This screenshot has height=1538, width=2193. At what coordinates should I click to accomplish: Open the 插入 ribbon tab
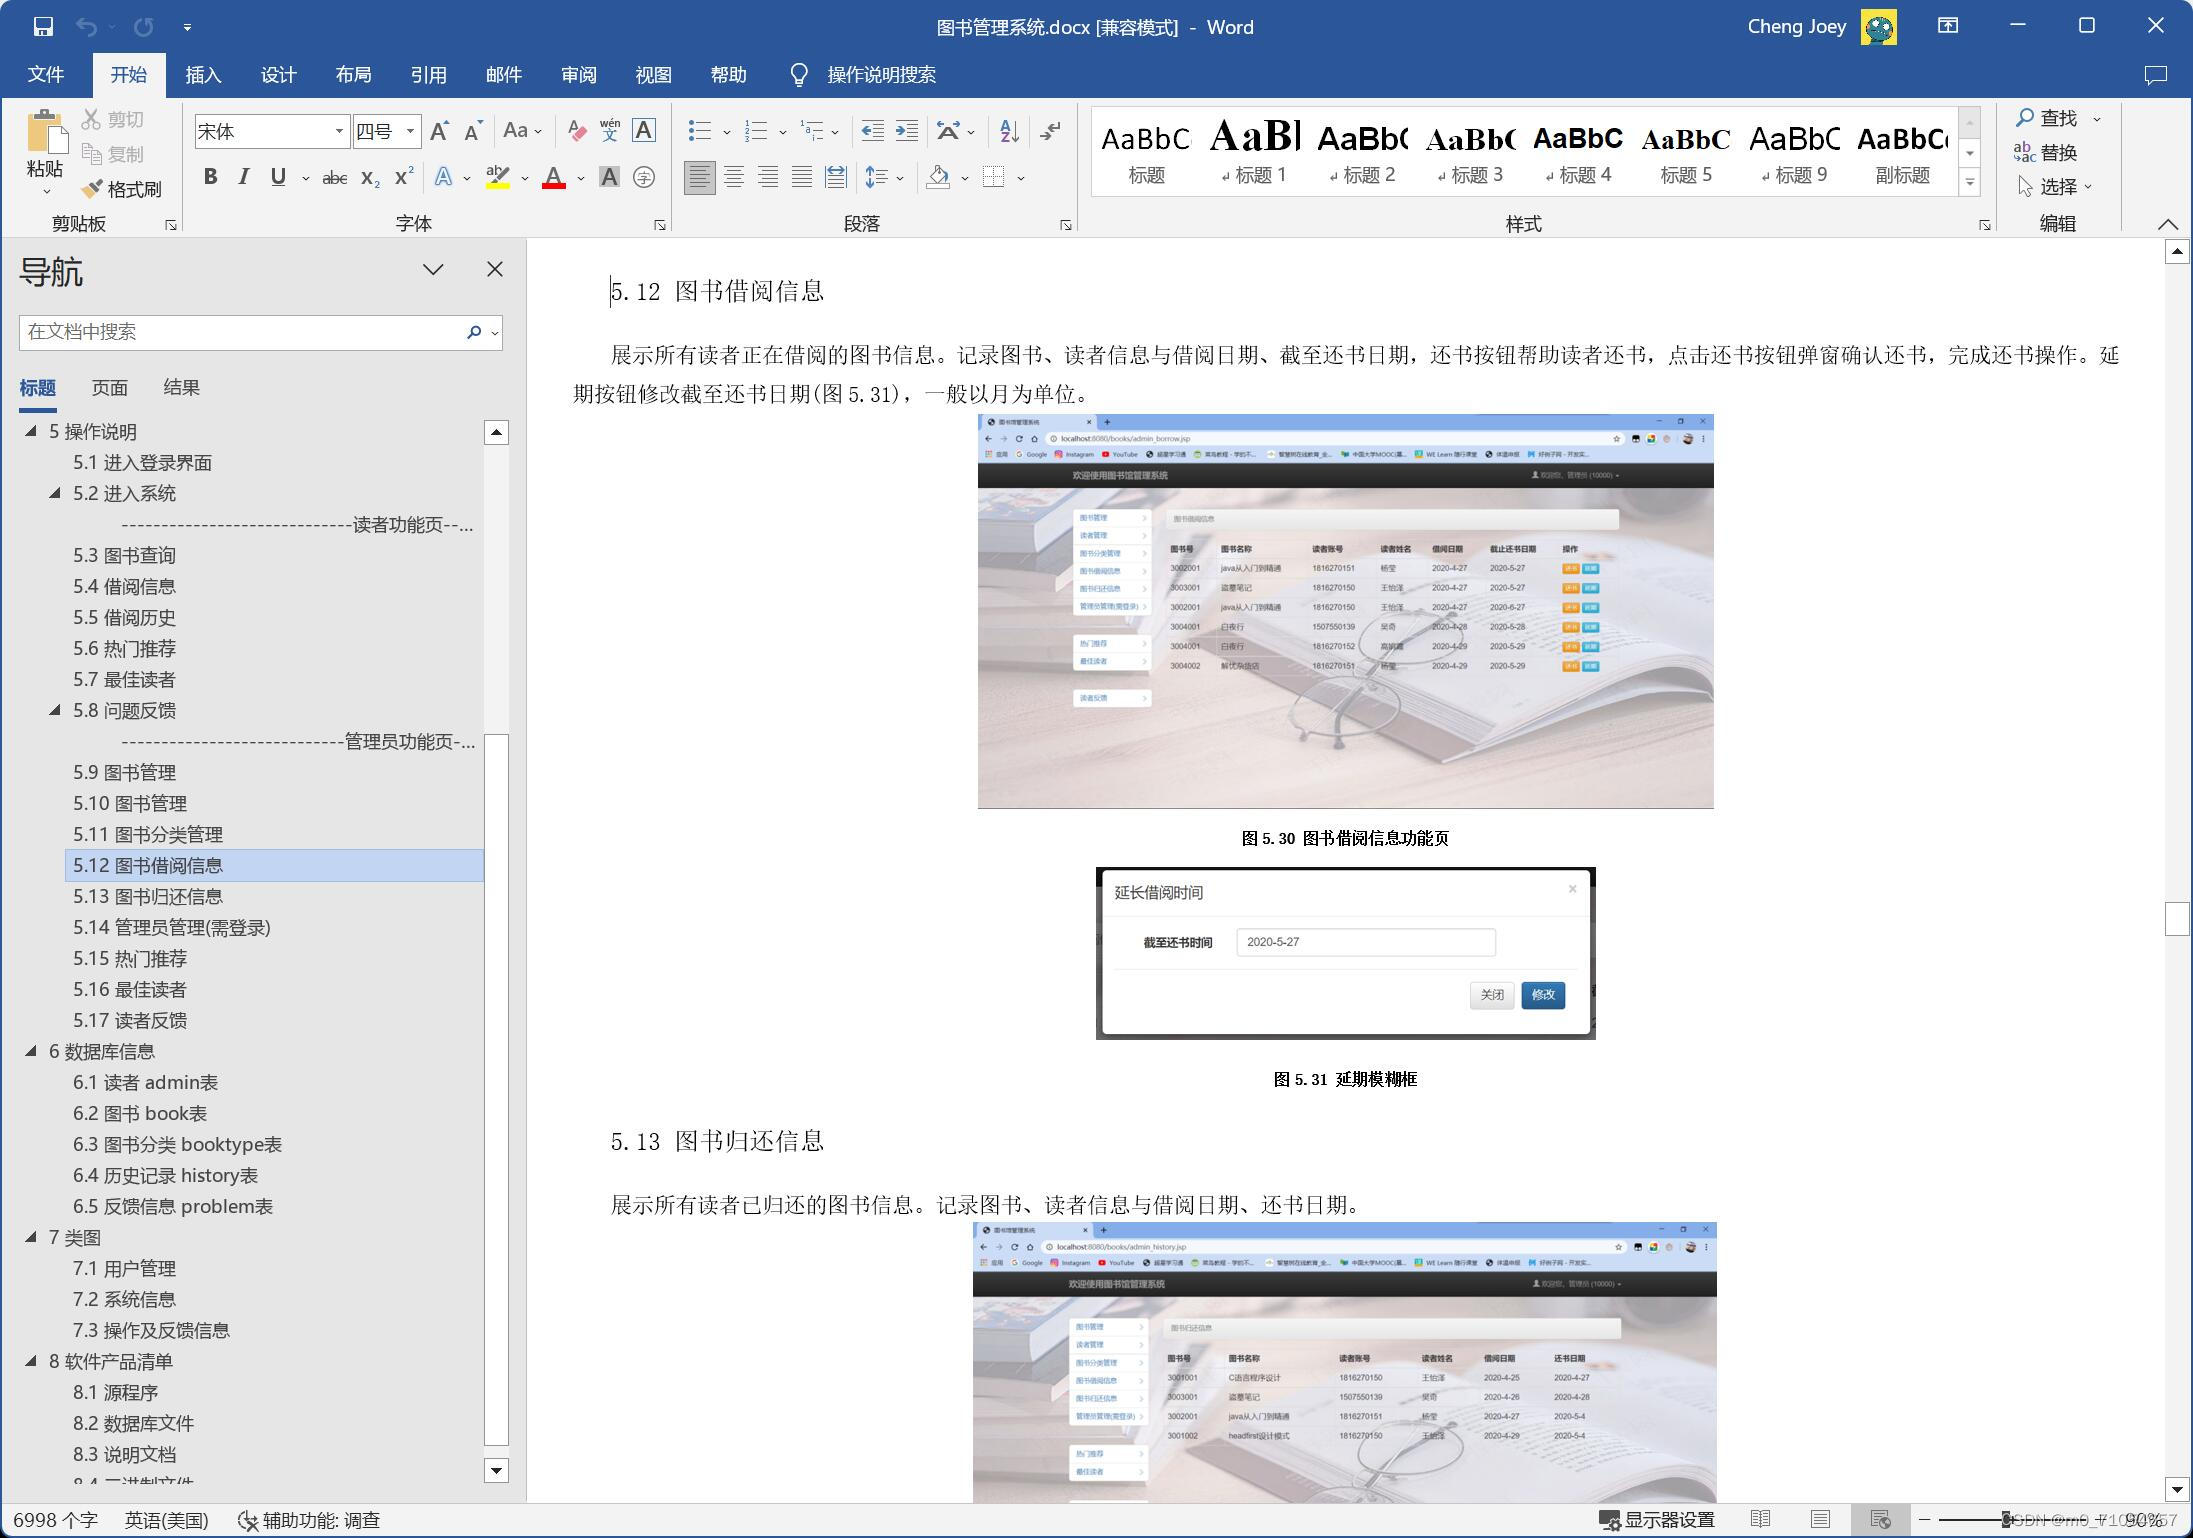tap(203, 75)
